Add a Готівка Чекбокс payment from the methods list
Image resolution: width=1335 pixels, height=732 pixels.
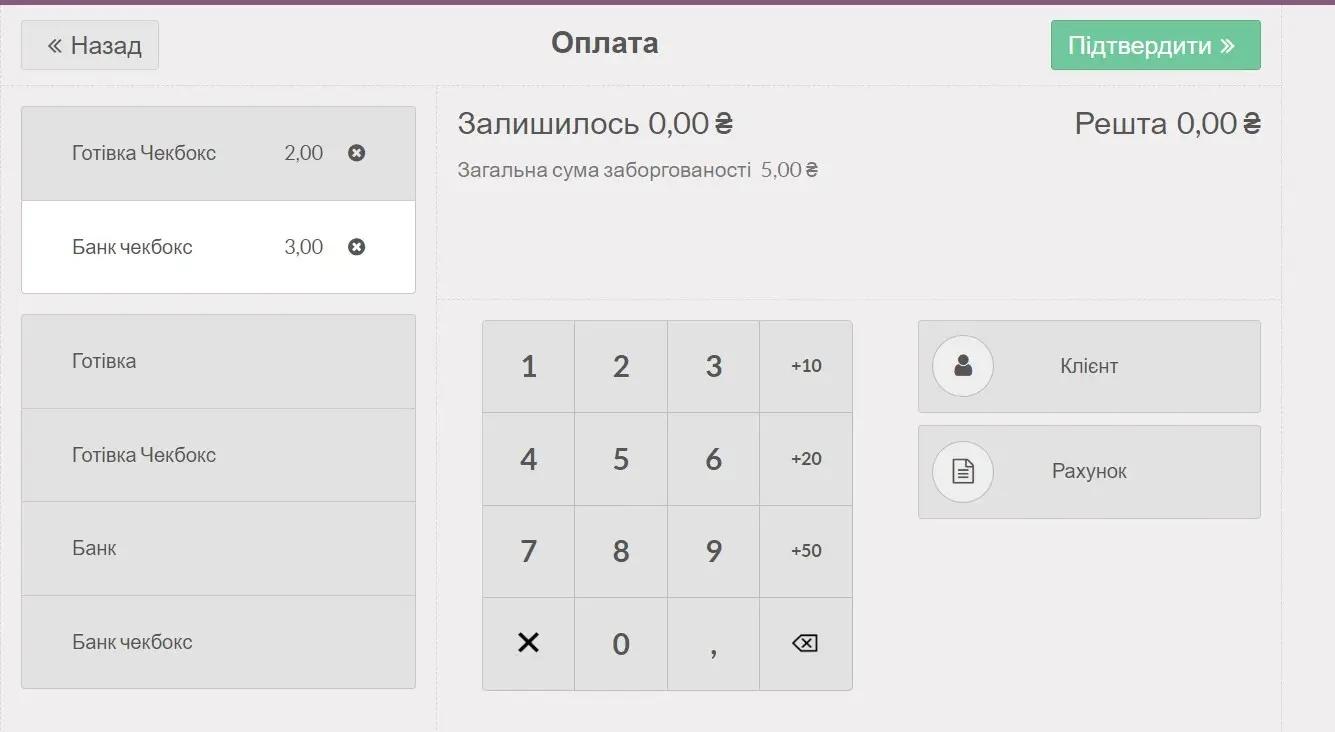218,455
